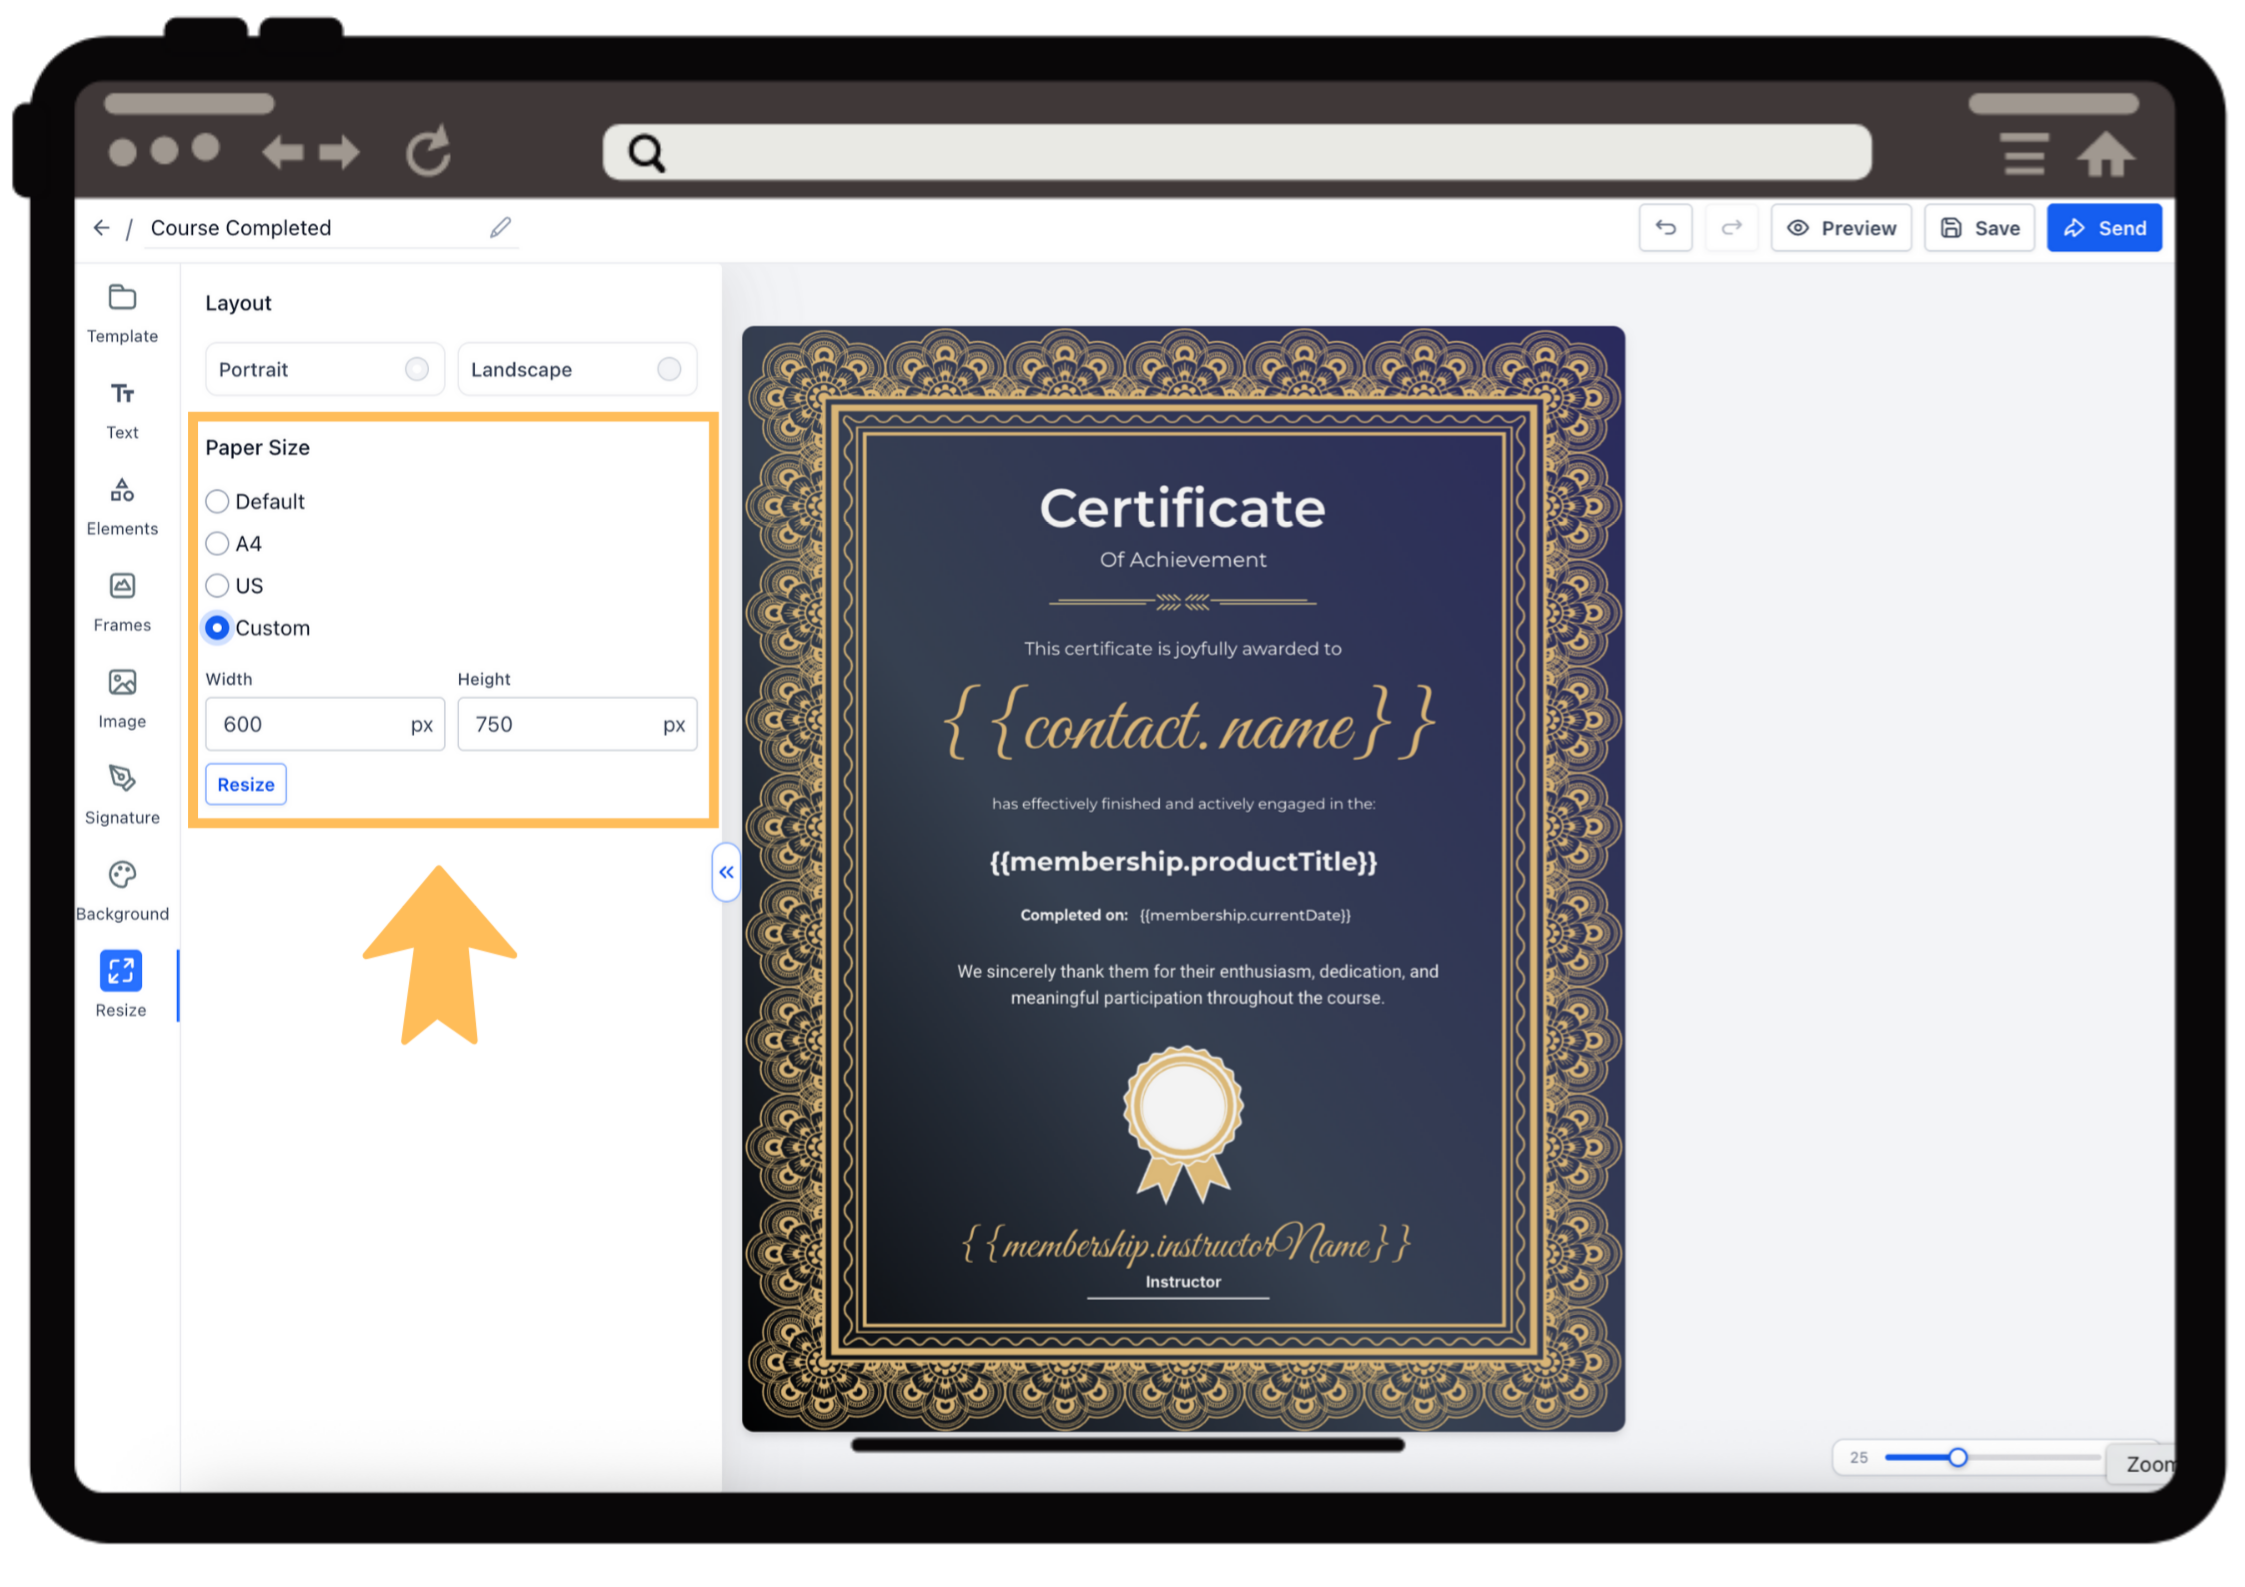This screenshot has width=2245, height=1587.
Task: Redo the last action
Action: (1731, 228)
